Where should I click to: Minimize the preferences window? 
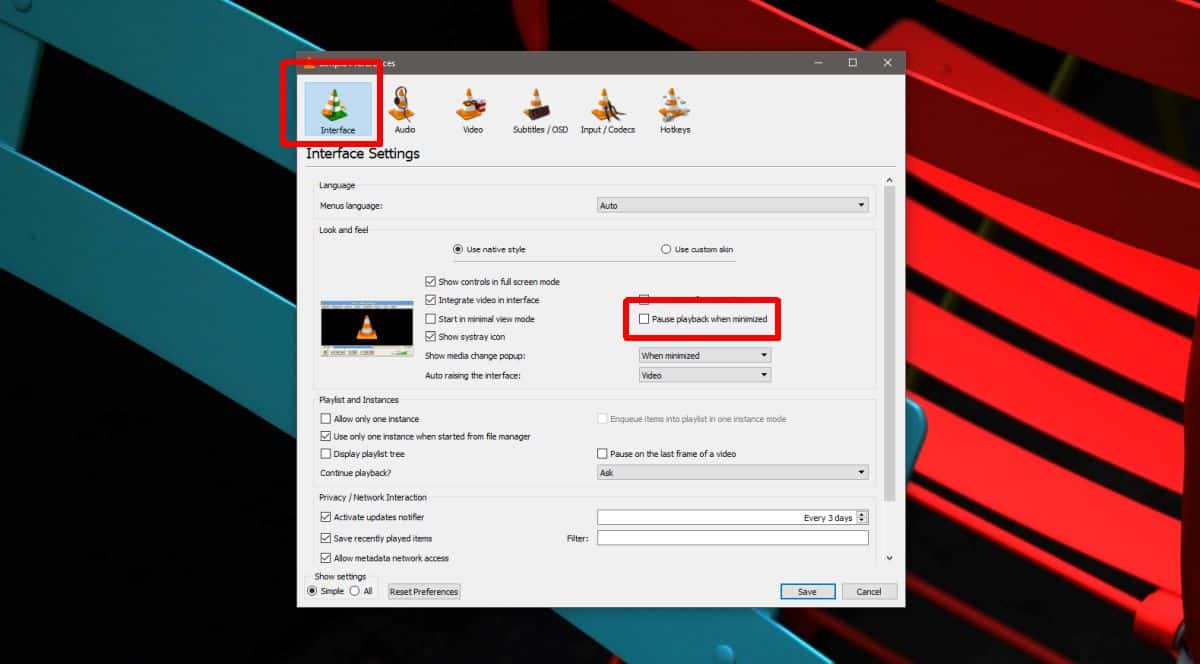click(817, 62)
